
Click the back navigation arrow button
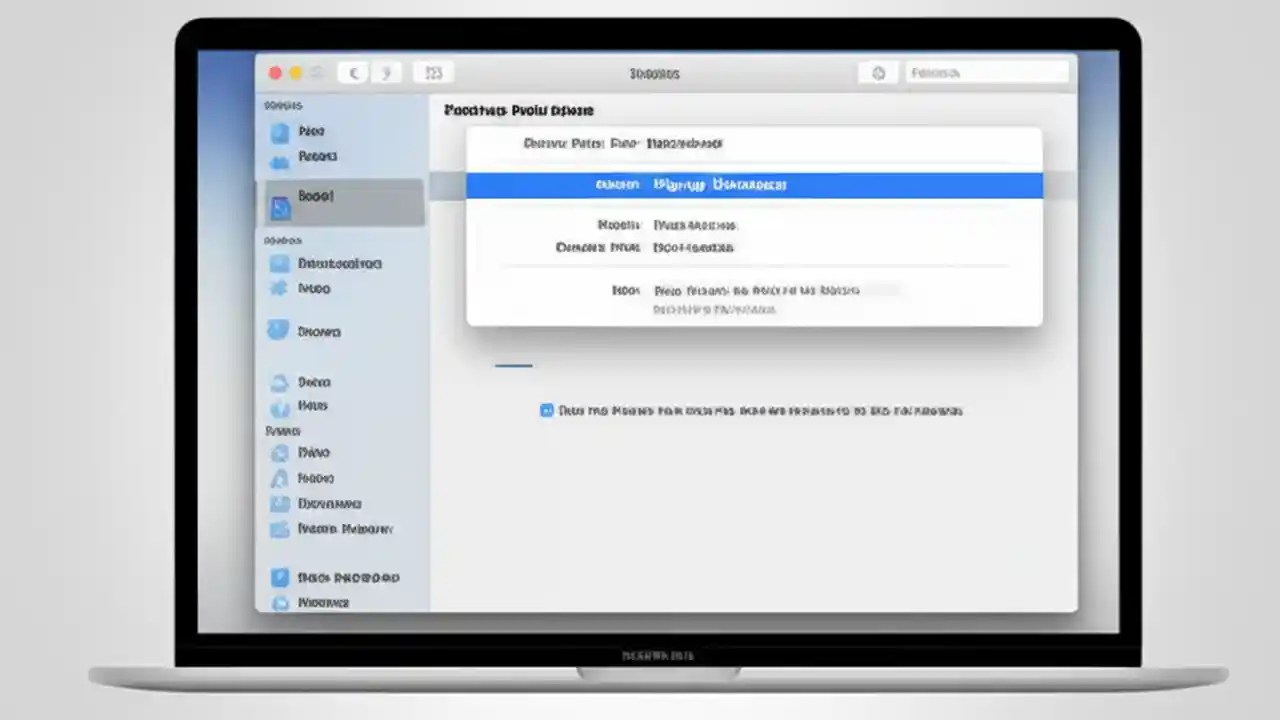354,72
